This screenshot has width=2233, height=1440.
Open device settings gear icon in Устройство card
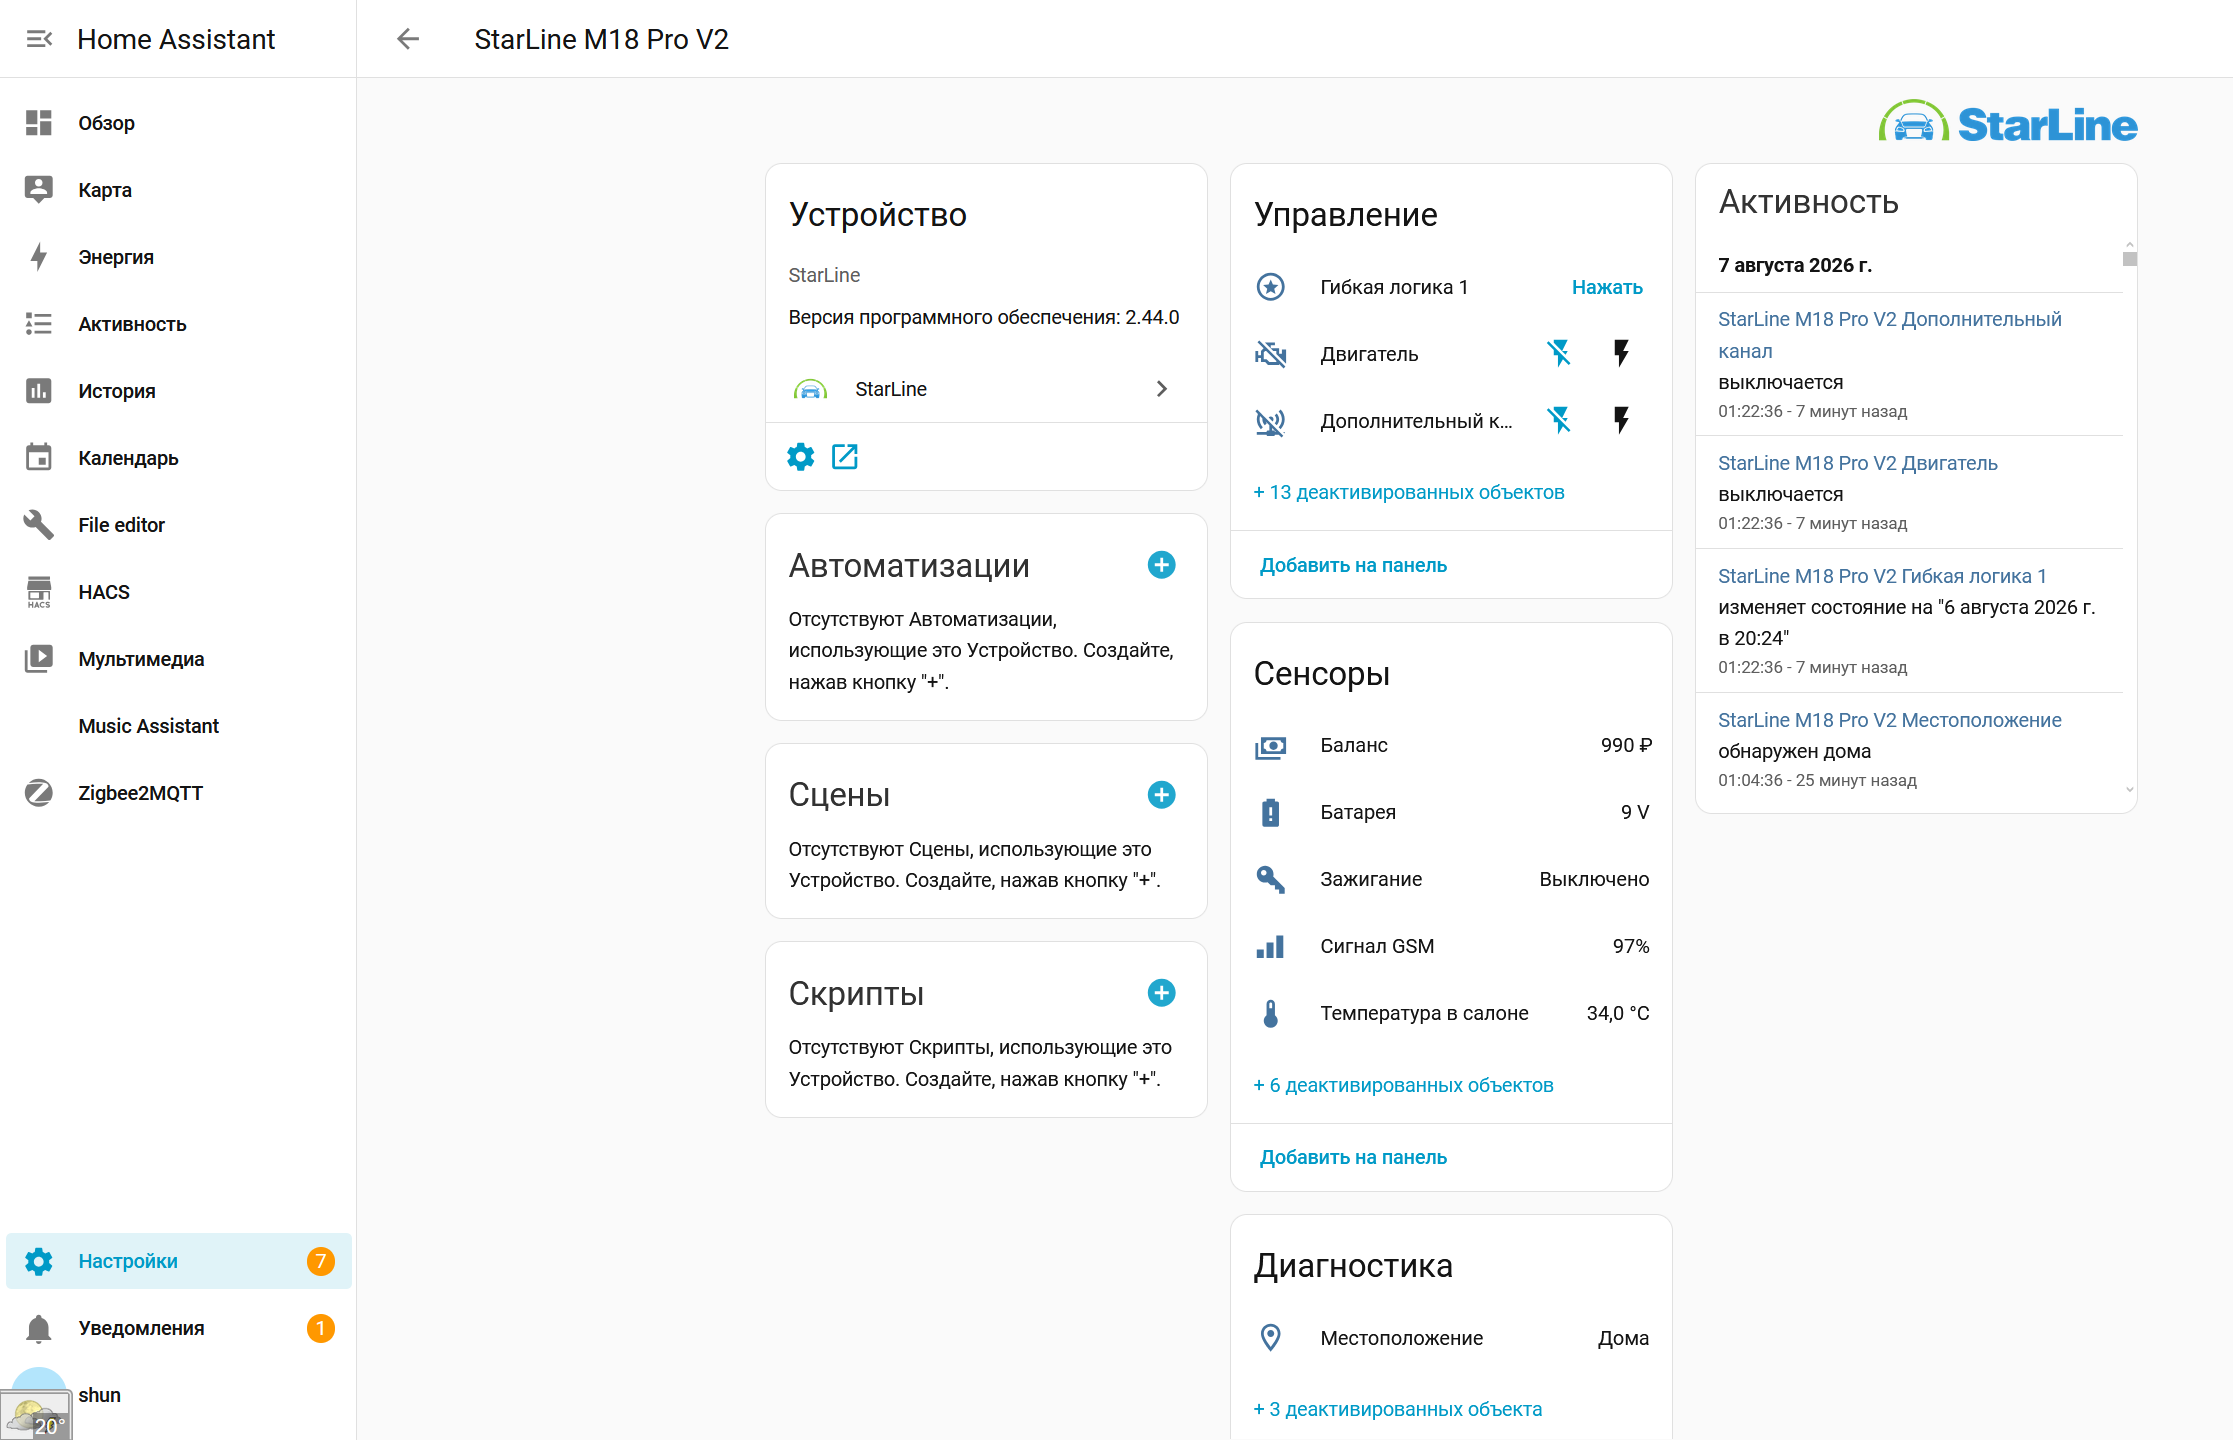point(801,457)
